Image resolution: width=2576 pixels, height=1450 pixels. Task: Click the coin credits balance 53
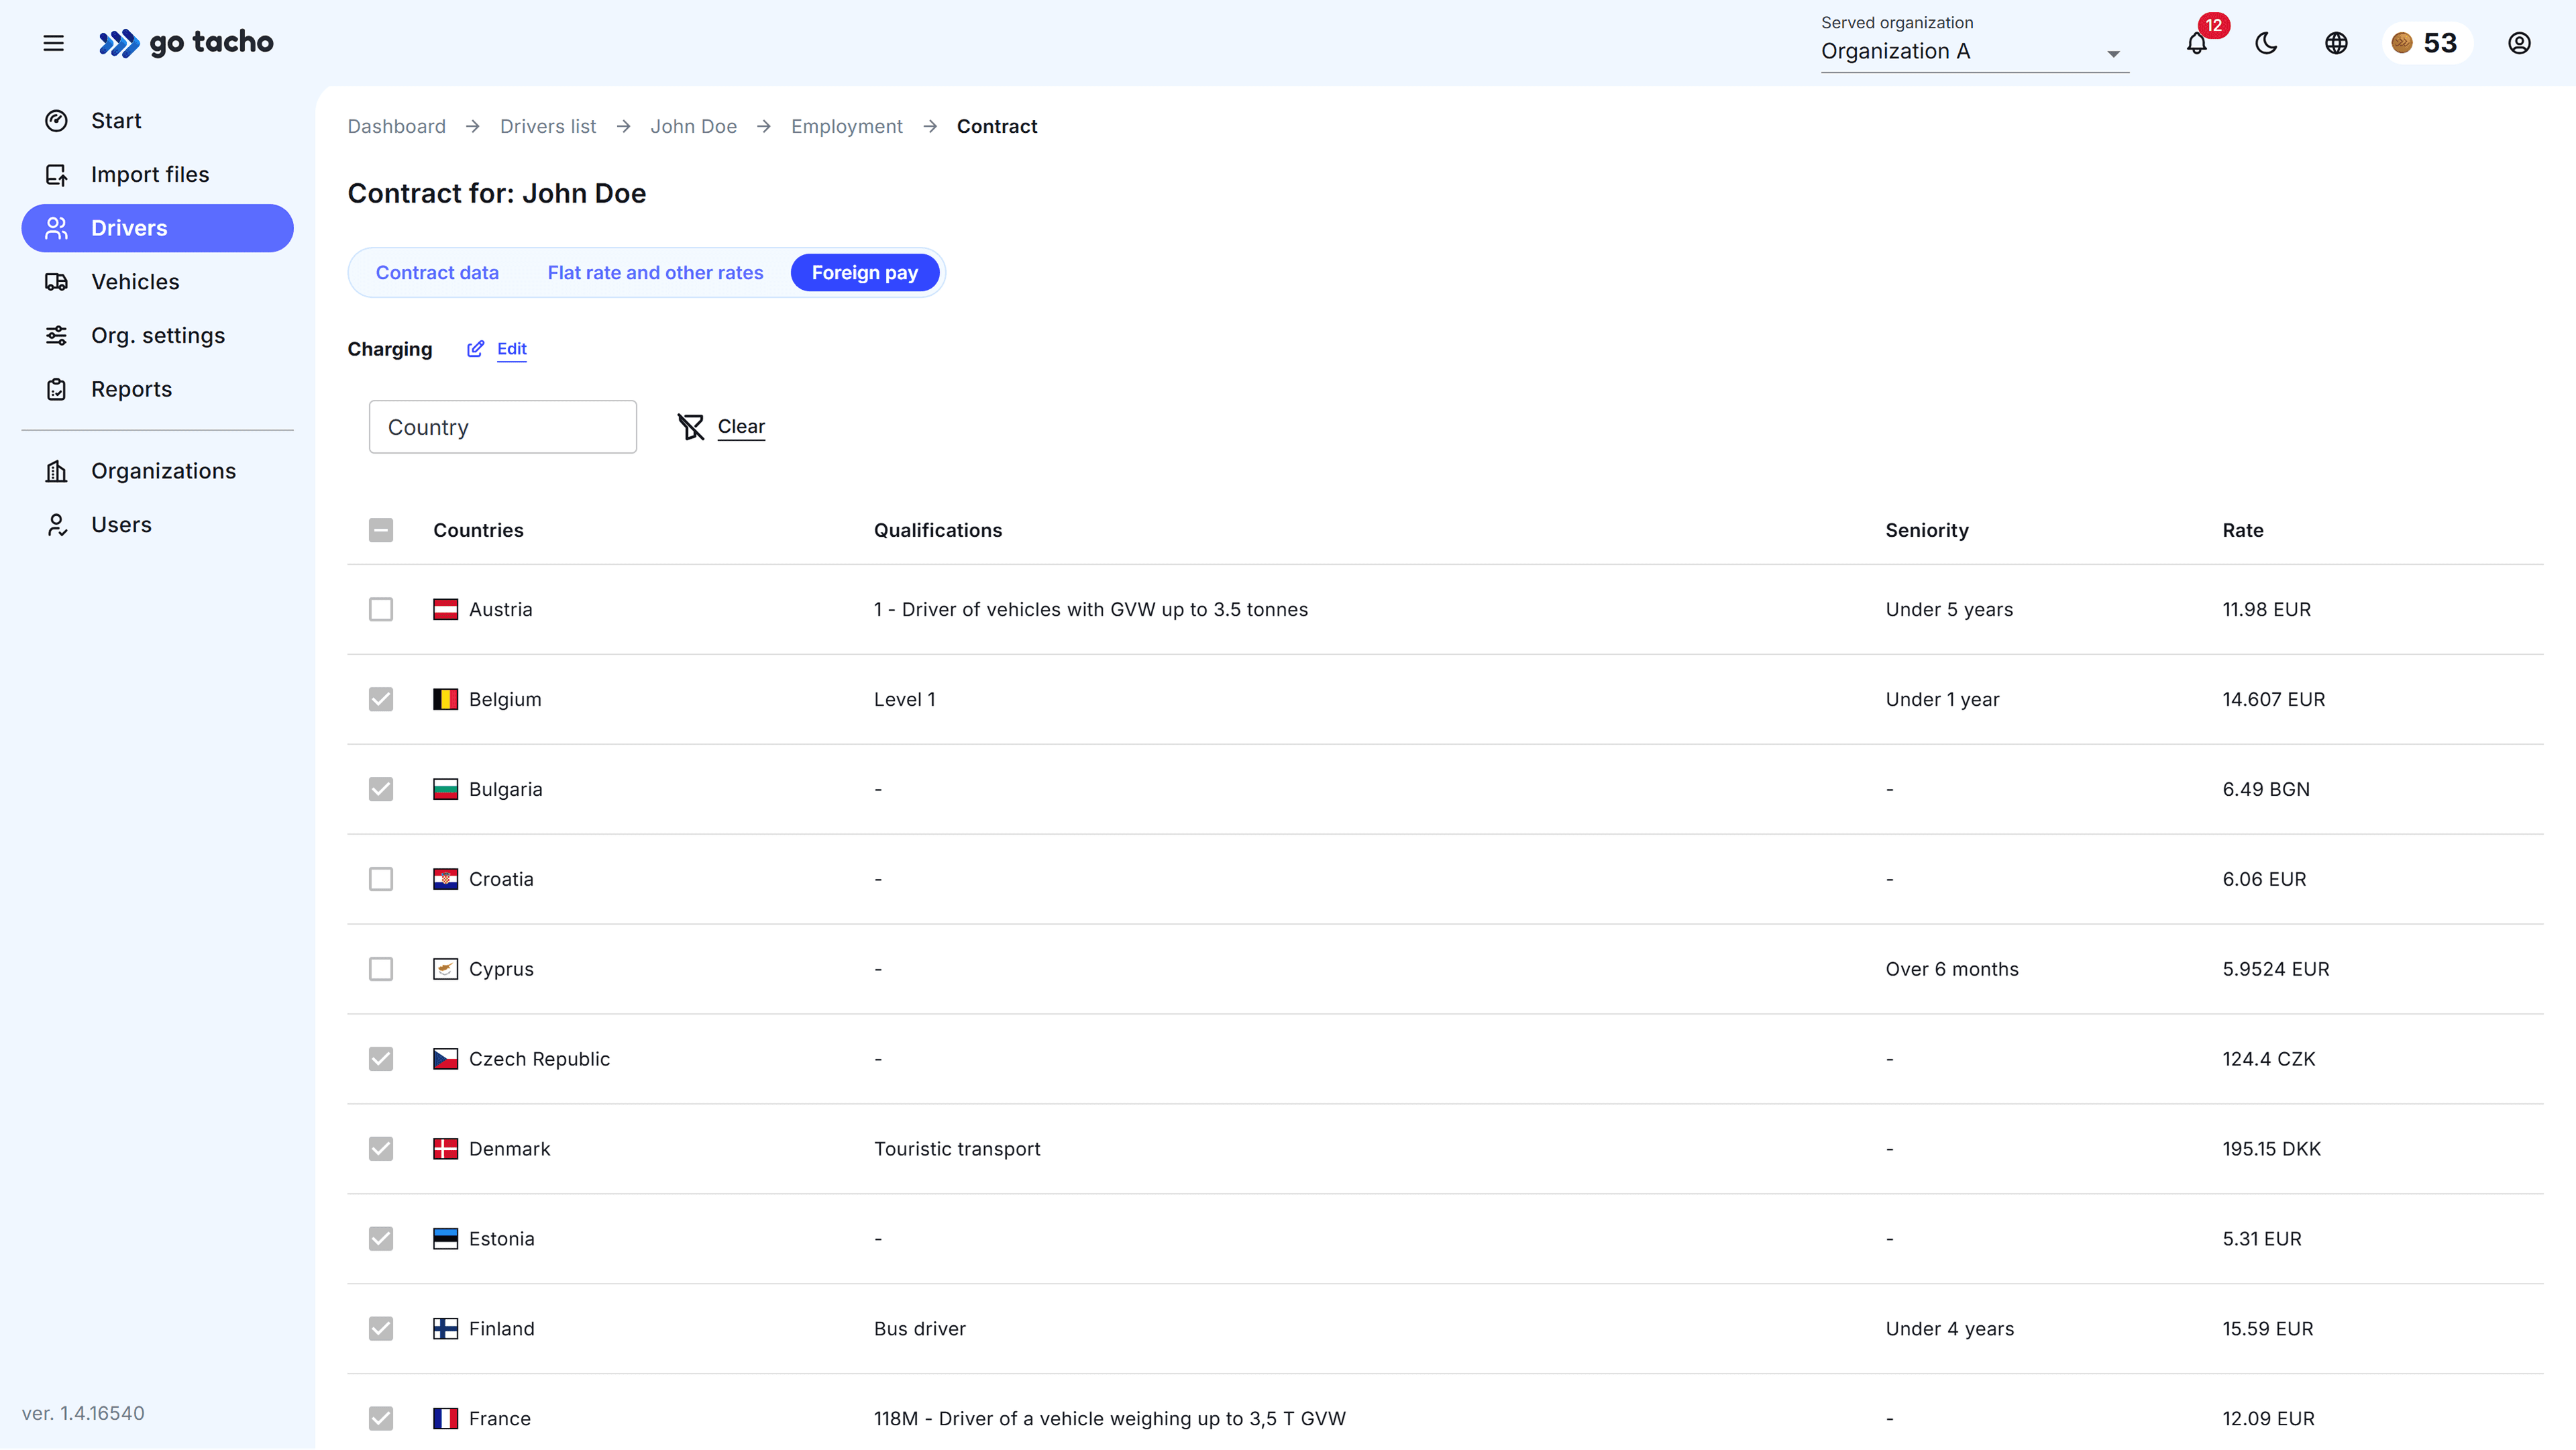coord(2427,43)
